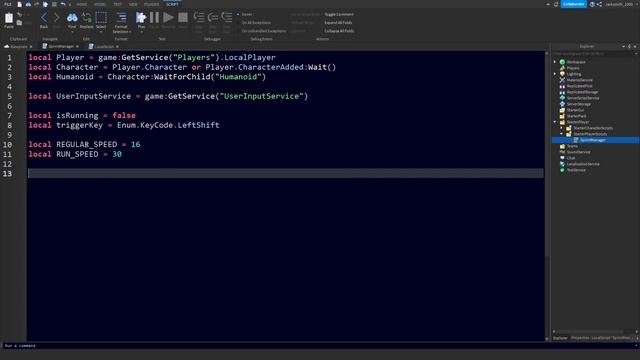Image resolution: width=640 pixels, height=360 pixels.
Task: Go Back in script navigation
Action: [44, 18]
